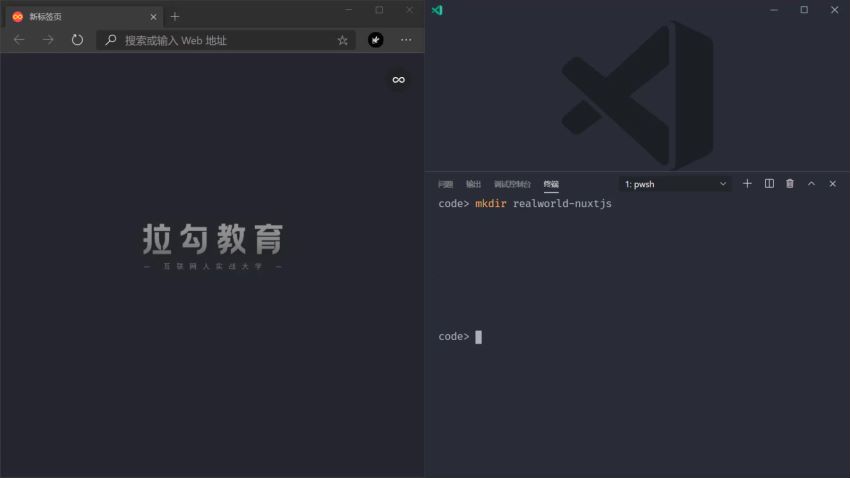This screenshot has width=850, height=478.
Task: Close the 新标签页 browser tab
Action: pos(153,17)
